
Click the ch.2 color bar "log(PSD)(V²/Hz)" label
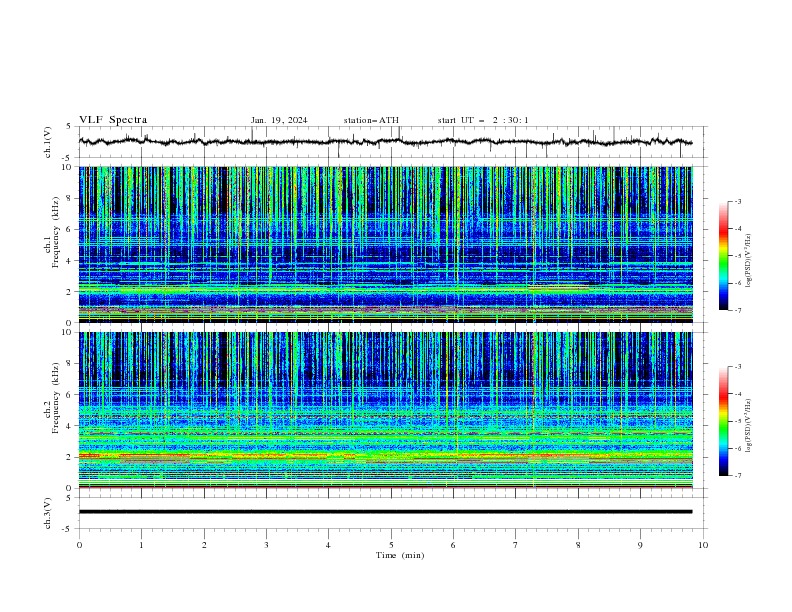[748, 426]
